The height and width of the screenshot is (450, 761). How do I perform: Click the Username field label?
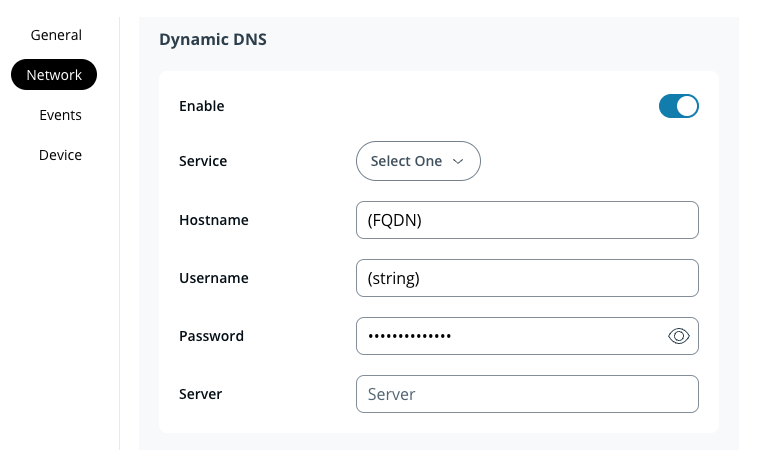tap(213, 278)
